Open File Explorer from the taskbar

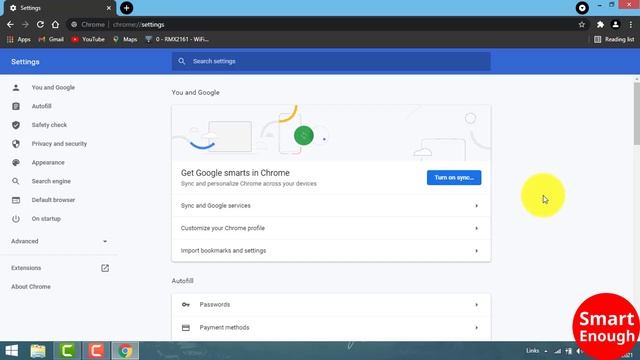click(38, 351)
